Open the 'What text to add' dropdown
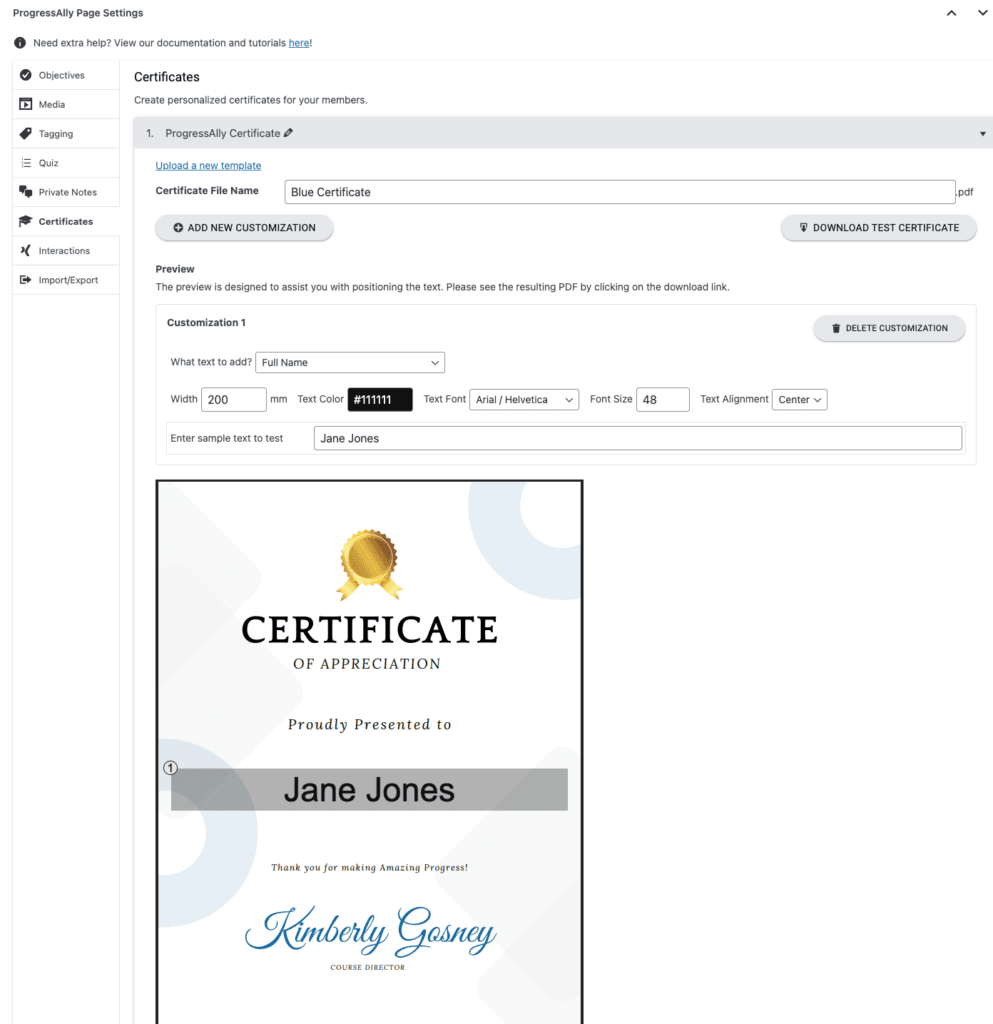 [350, 362]
